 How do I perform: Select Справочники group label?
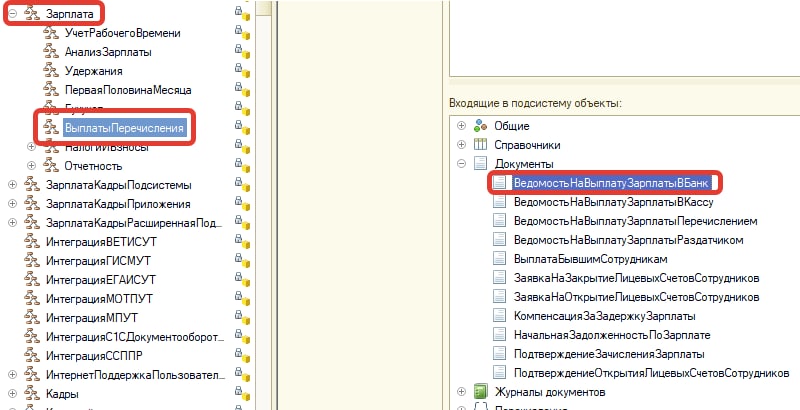click(528, 145)
